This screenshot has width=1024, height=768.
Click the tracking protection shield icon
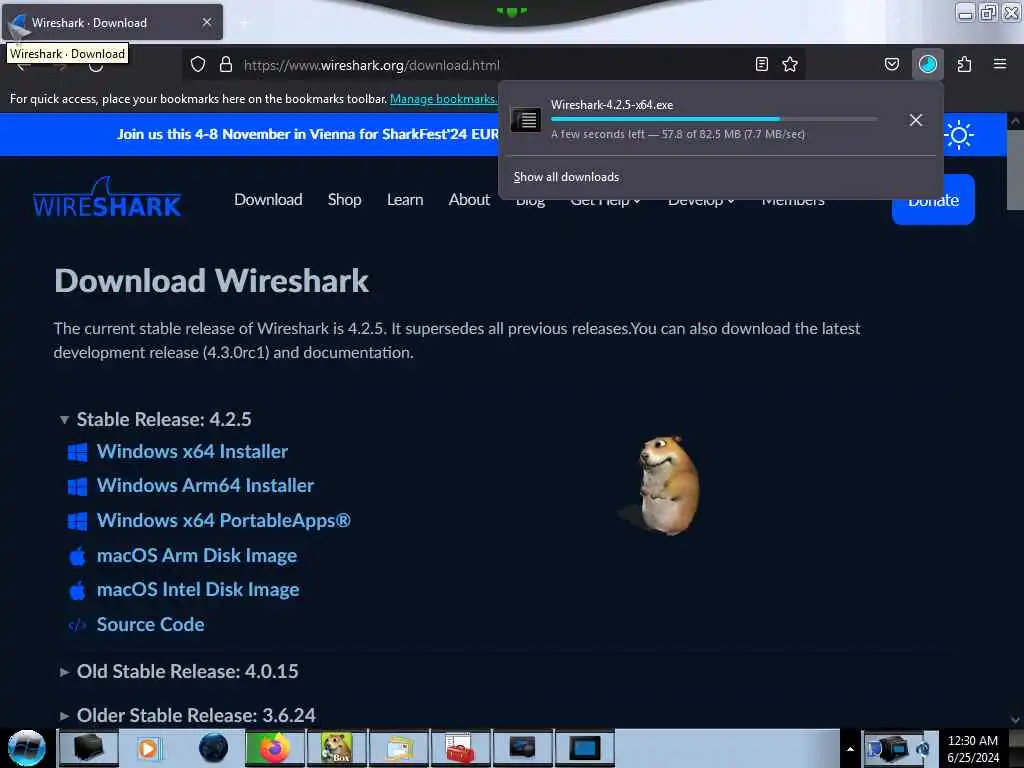point(198,64)
